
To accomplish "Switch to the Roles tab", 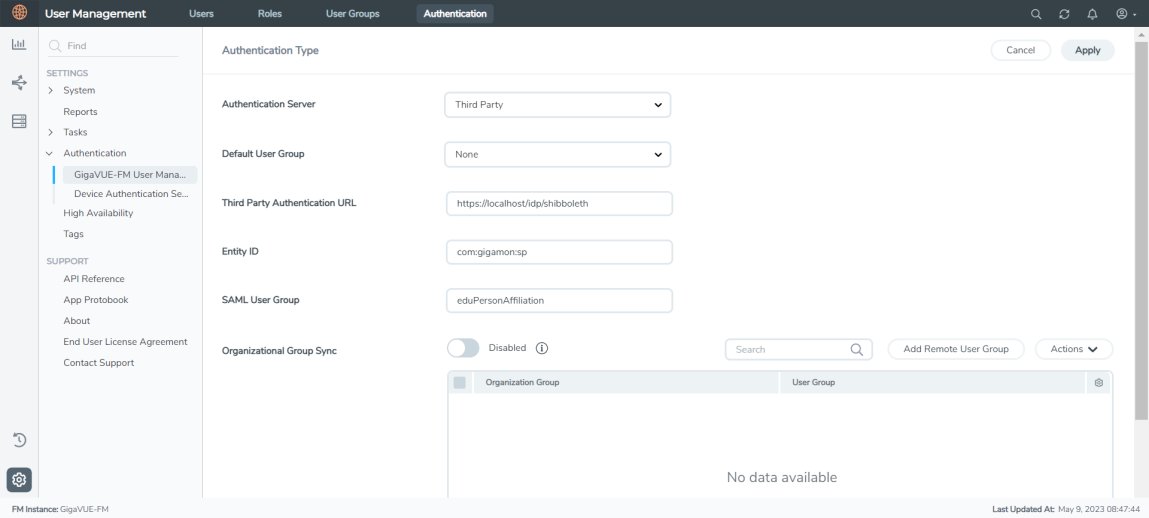I will [x=269, y=14].
